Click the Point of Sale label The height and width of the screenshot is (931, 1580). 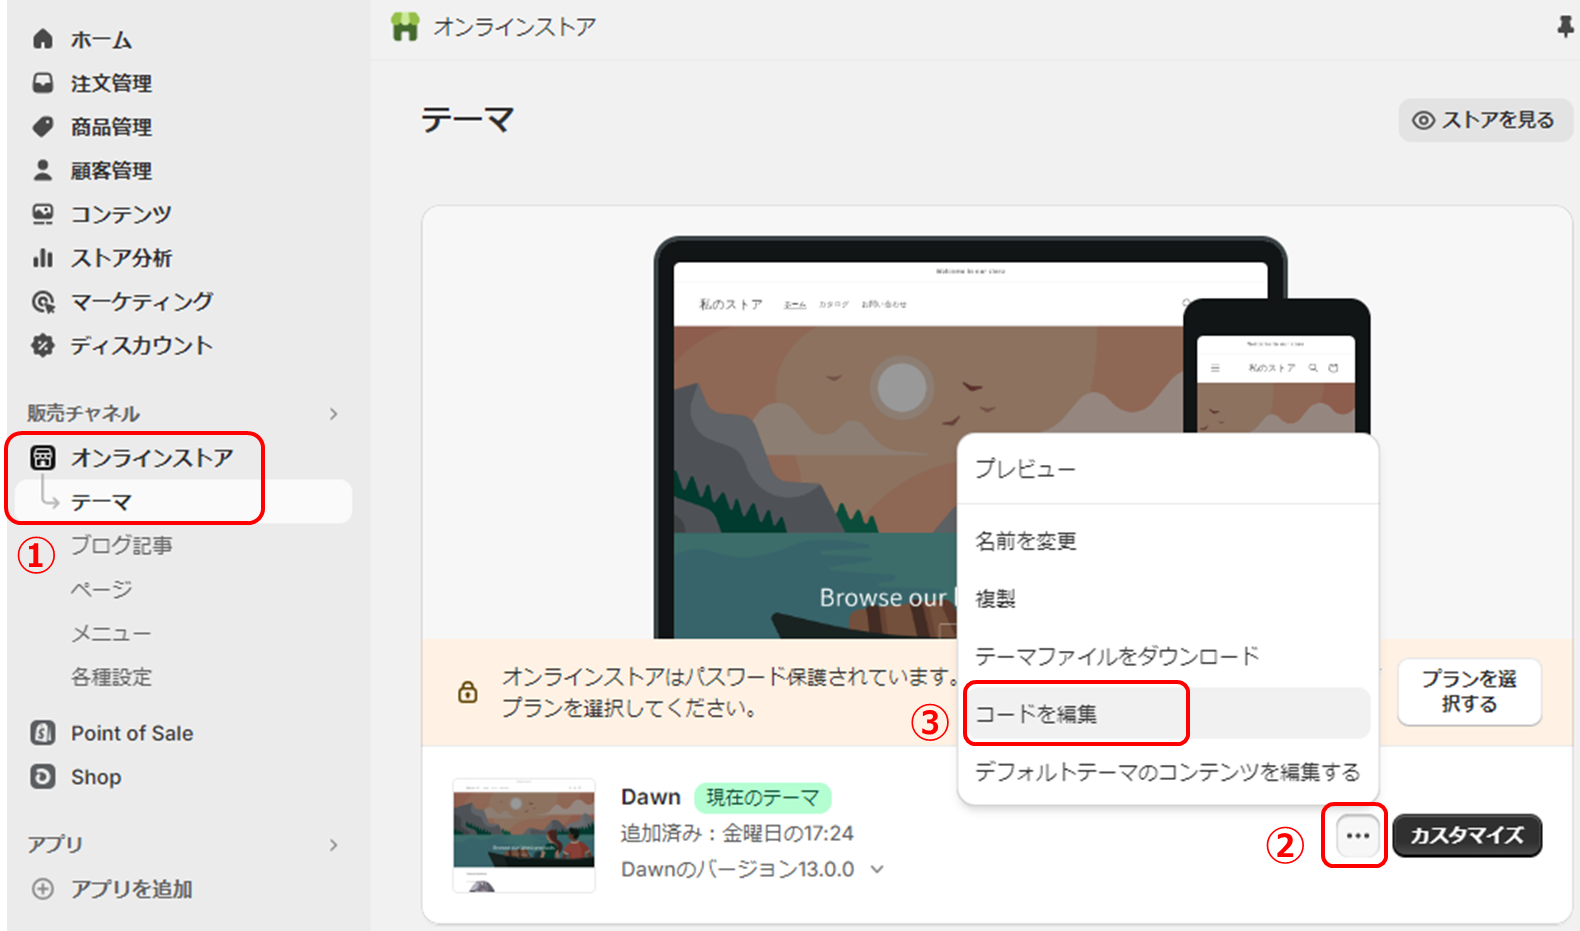(x=132, y=733)
